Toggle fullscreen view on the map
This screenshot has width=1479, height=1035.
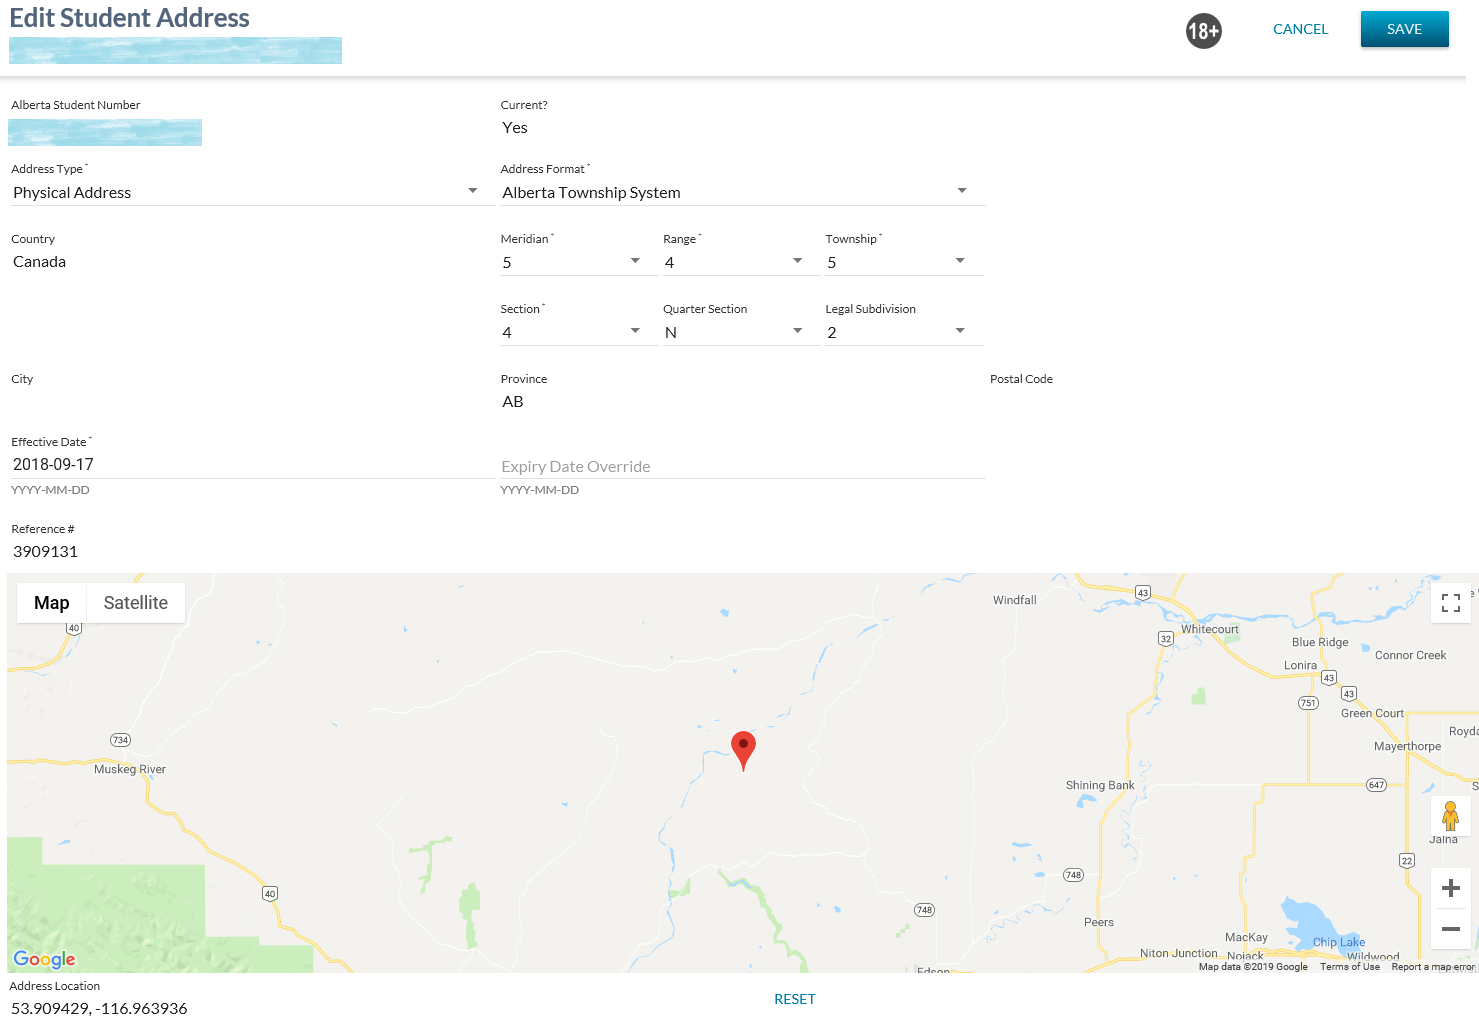[1451, 603]
